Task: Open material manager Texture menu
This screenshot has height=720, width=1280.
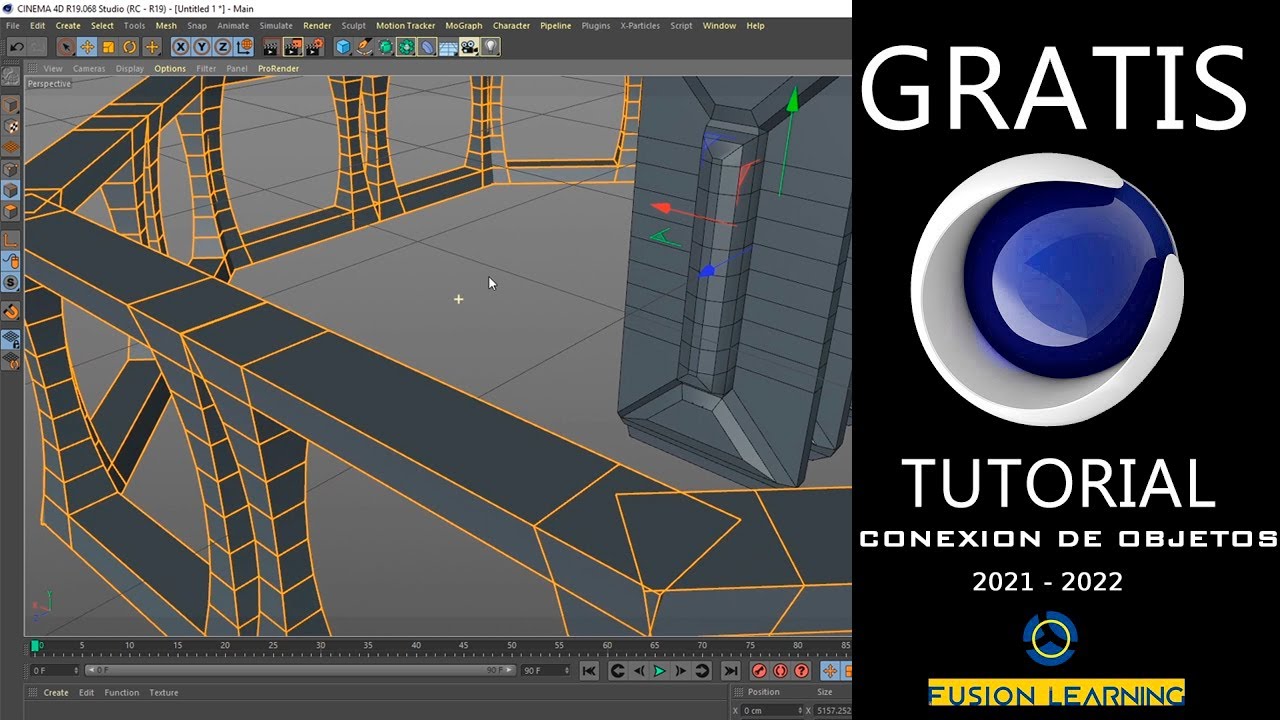Action: tap(164, 693)
